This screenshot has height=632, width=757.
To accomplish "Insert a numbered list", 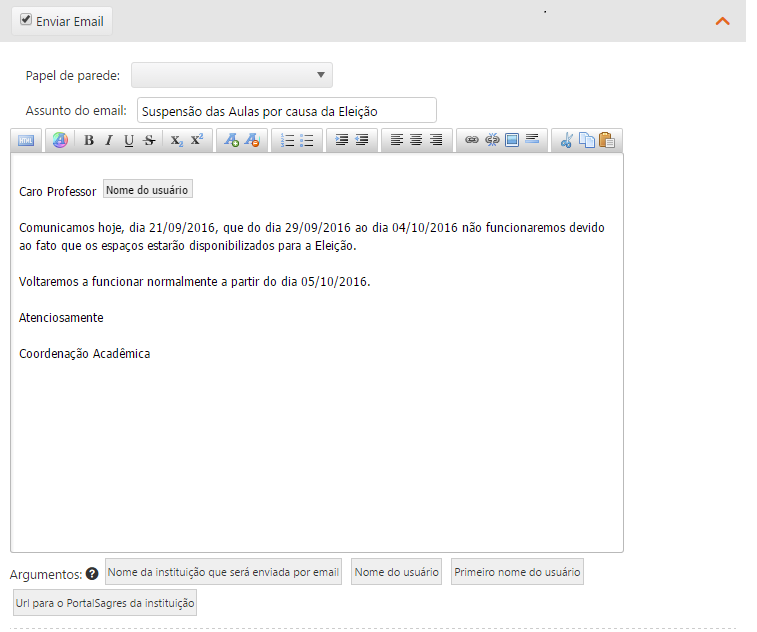I will pyautogui.click(x=287, y=141).
